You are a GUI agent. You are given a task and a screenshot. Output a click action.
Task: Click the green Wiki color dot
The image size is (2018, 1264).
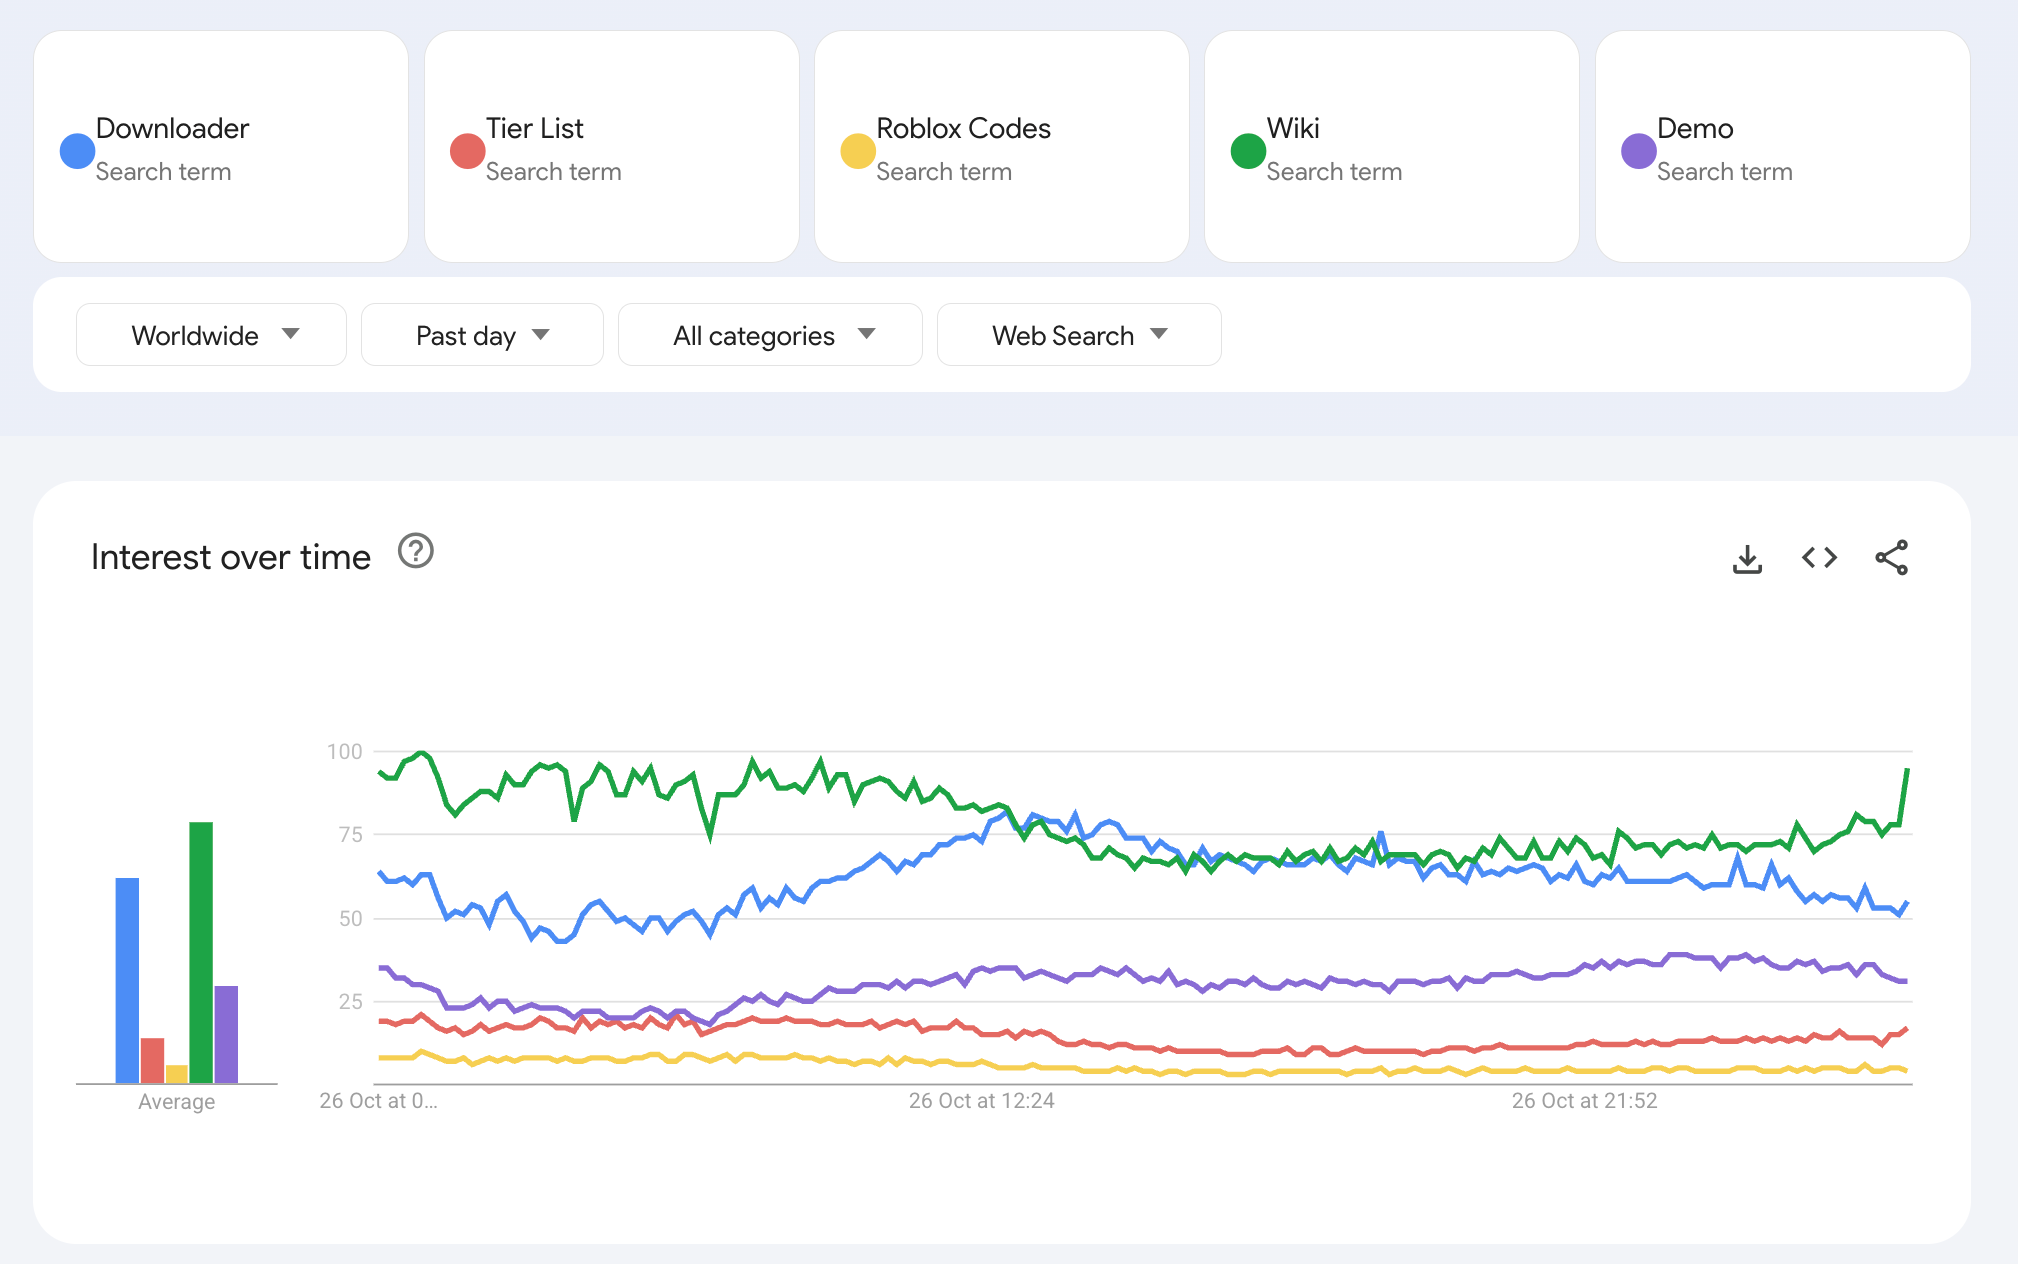[x=1248, y=151]
